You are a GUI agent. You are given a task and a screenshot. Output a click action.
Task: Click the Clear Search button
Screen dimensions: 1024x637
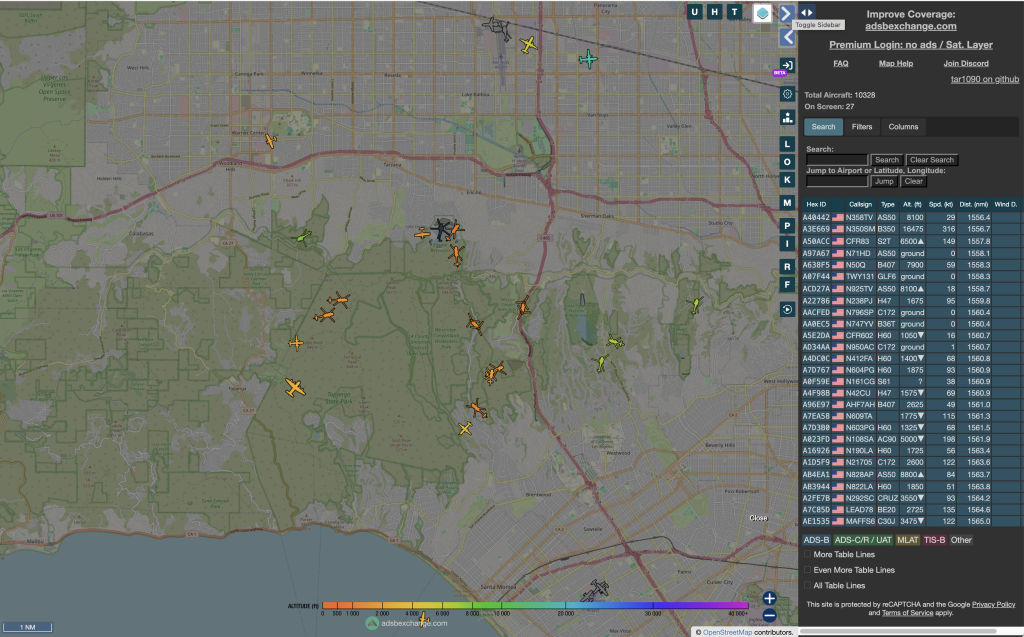(x=932, y=160)
